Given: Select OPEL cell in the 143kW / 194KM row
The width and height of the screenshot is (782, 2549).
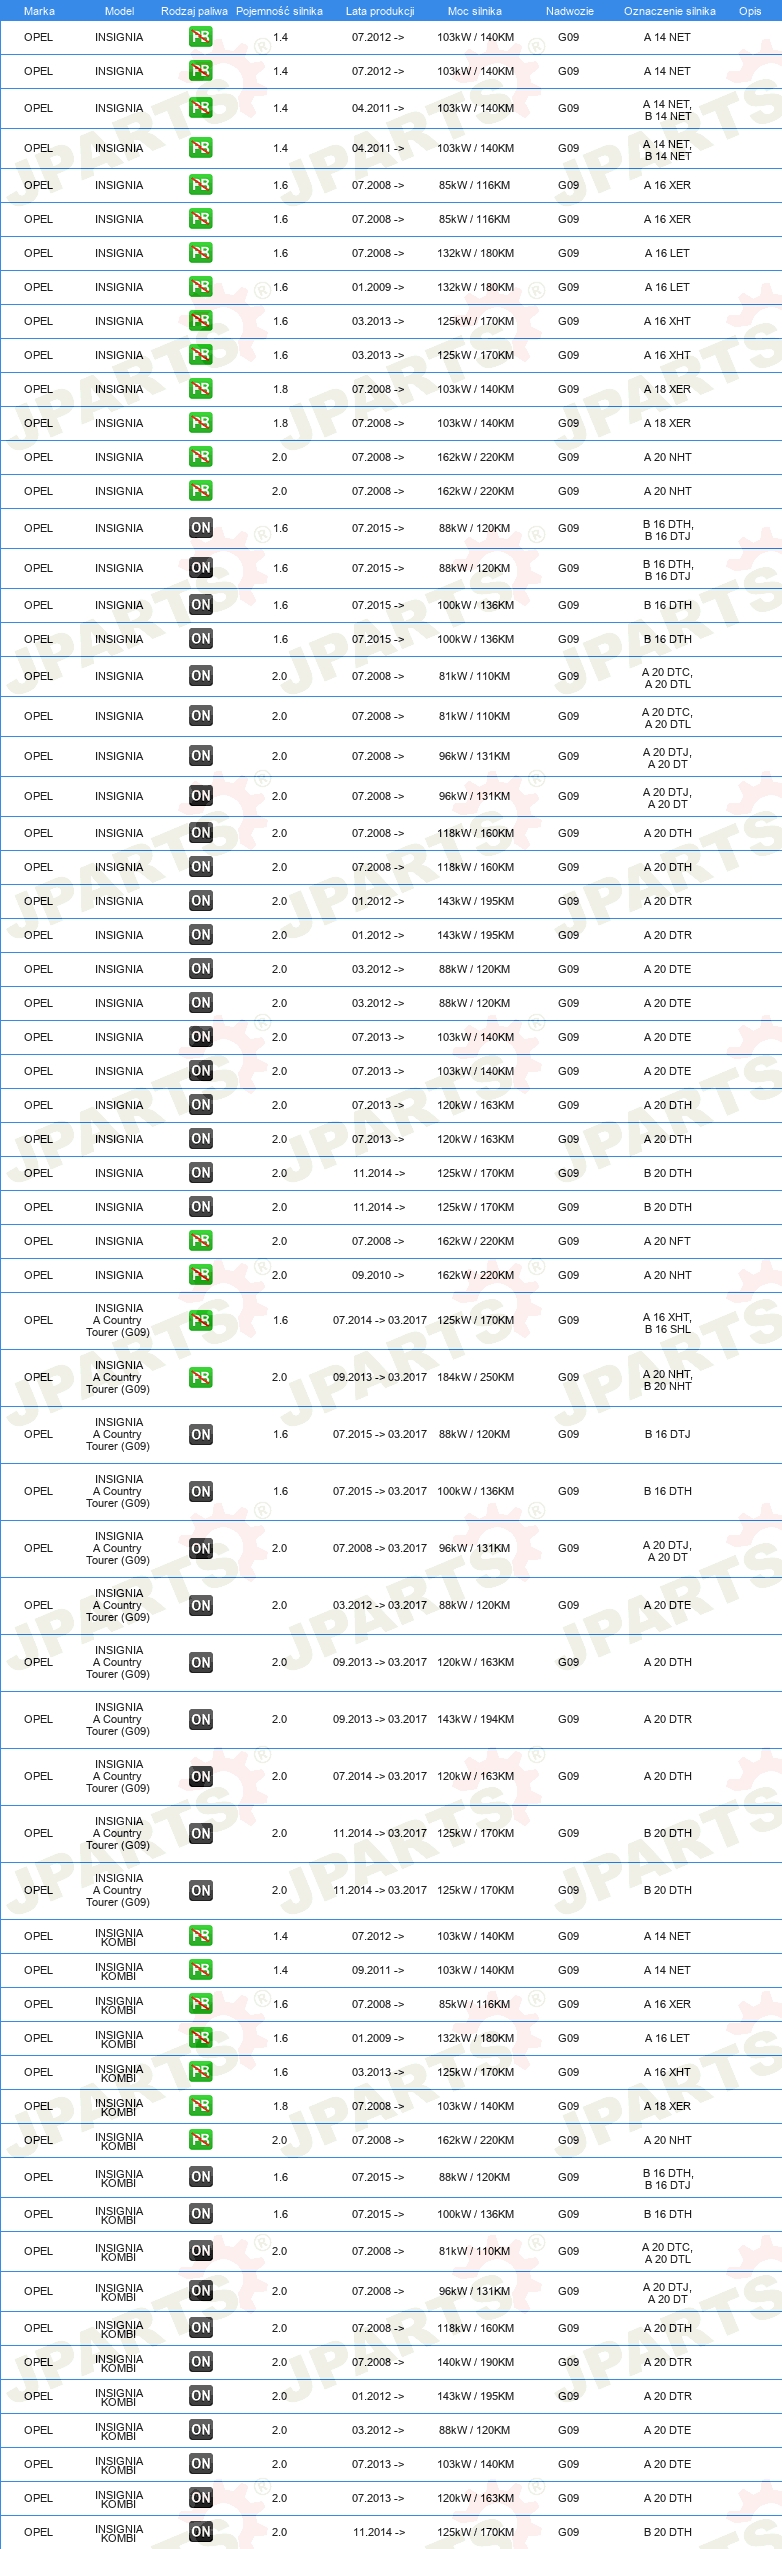Looking at the screenshot, I should [38, 1719].
